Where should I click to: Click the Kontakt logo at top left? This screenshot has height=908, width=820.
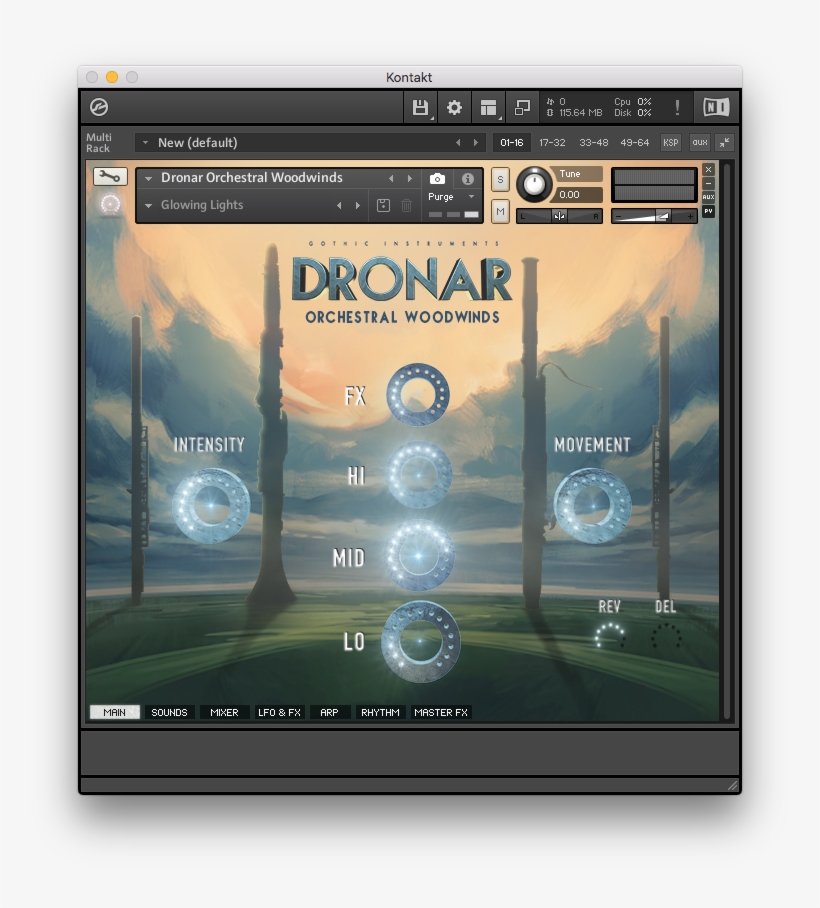coord(99,107)
